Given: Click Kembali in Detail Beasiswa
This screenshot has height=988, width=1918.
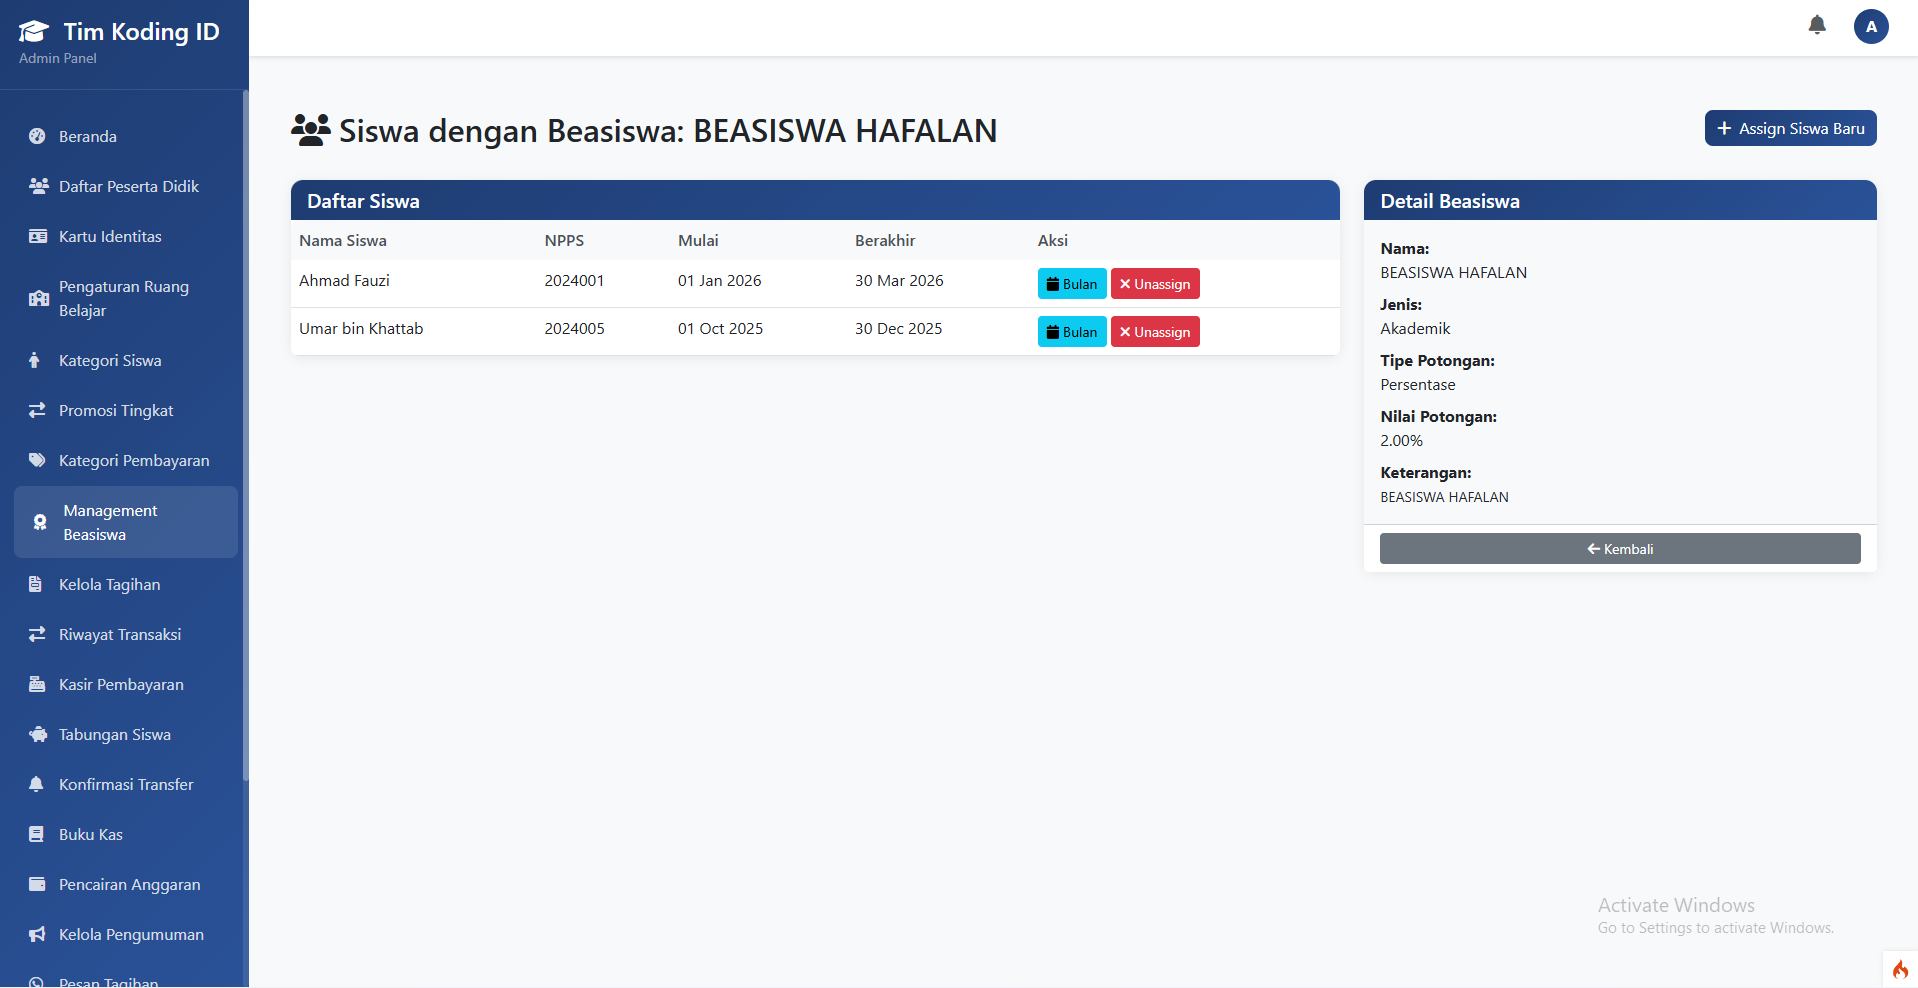Looking at the screenshot, I should [x=1618, y=548].
